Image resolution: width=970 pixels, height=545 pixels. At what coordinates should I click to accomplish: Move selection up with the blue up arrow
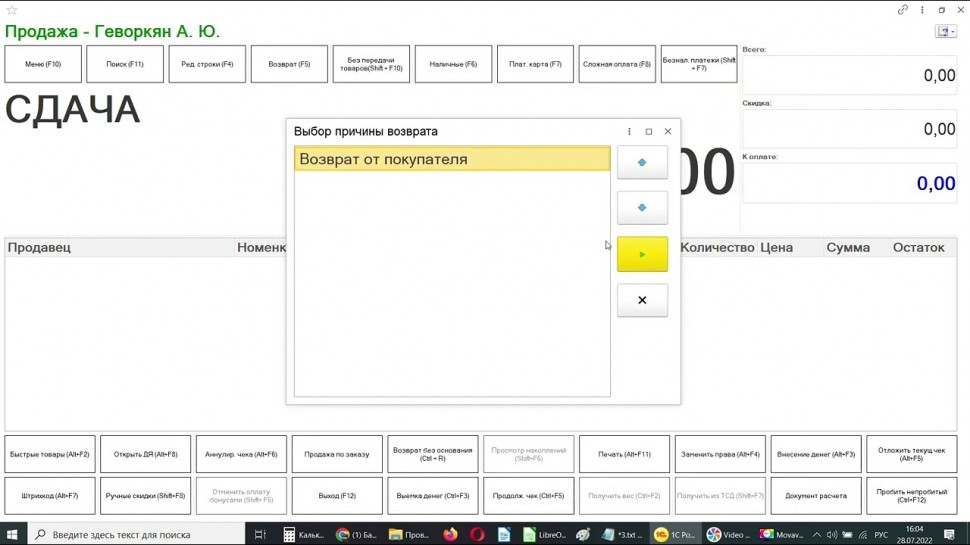tap(642, 163)
